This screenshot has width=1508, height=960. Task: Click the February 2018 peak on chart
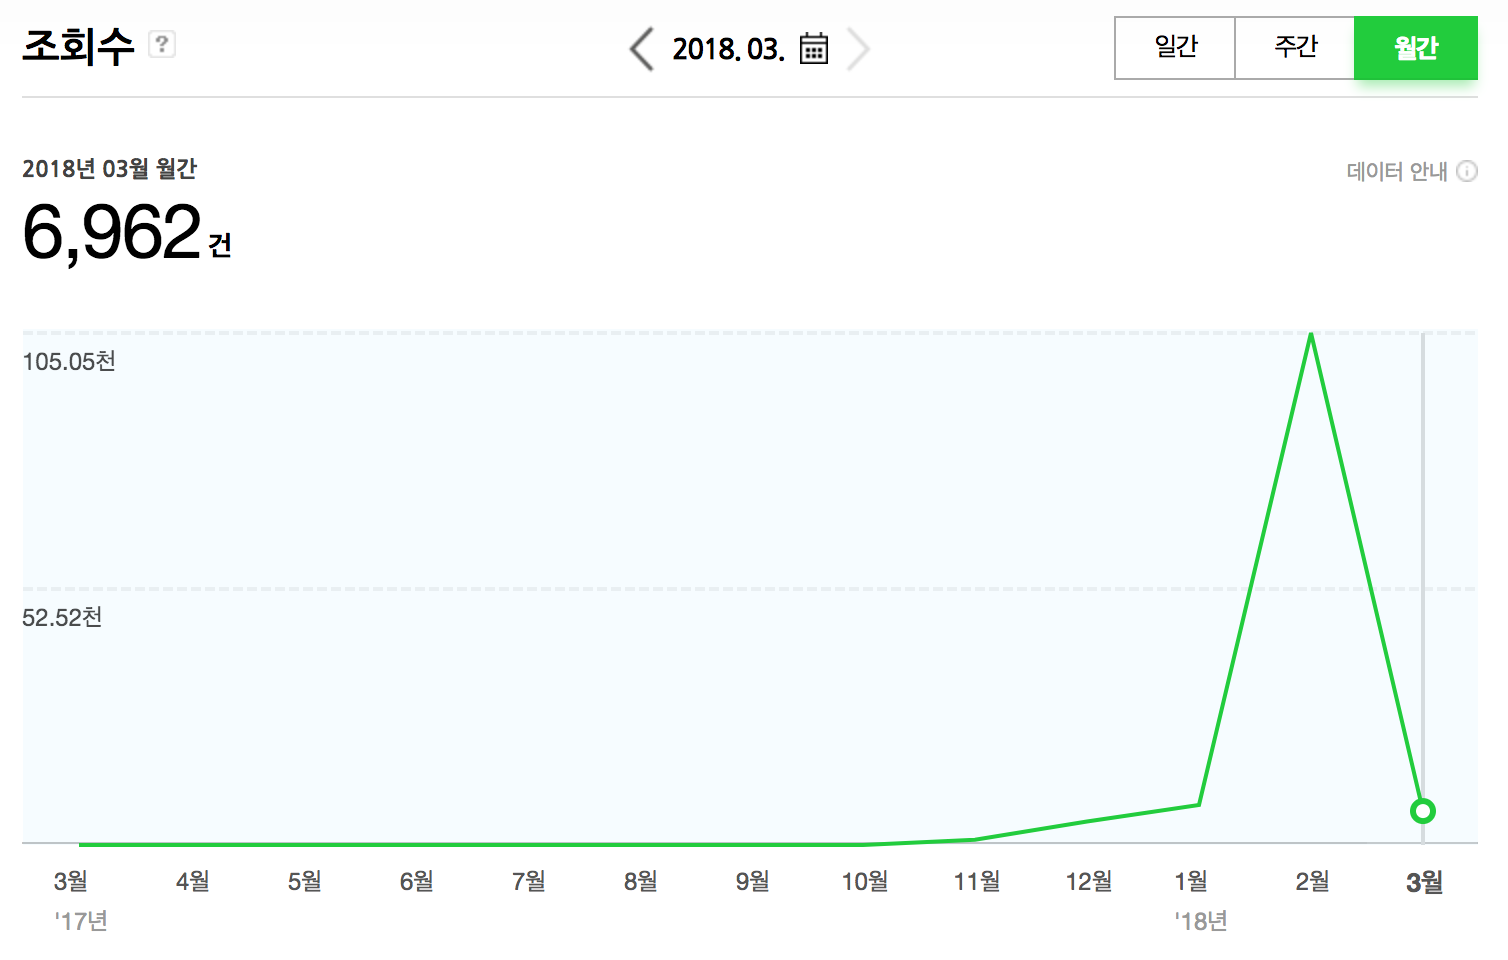1311,334
